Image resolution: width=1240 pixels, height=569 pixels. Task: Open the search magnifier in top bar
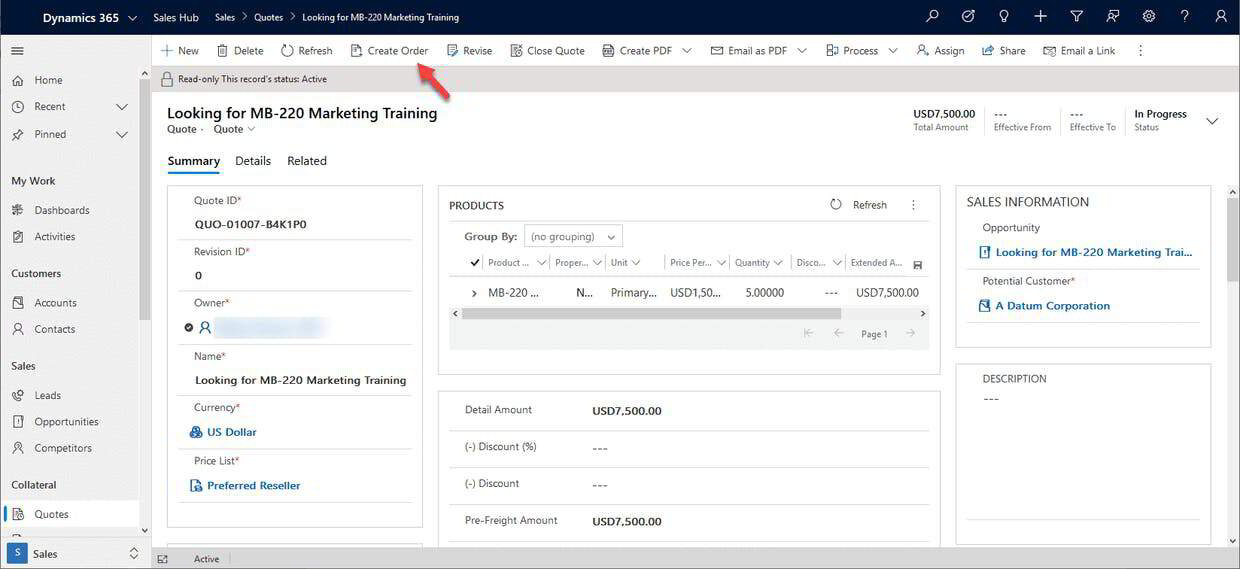[x=932, y=17]
